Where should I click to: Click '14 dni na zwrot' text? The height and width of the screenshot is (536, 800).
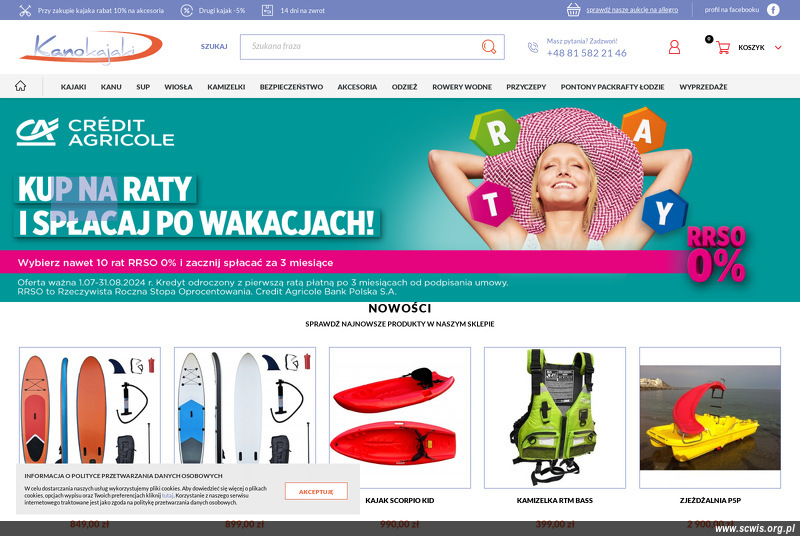point(302,10)
